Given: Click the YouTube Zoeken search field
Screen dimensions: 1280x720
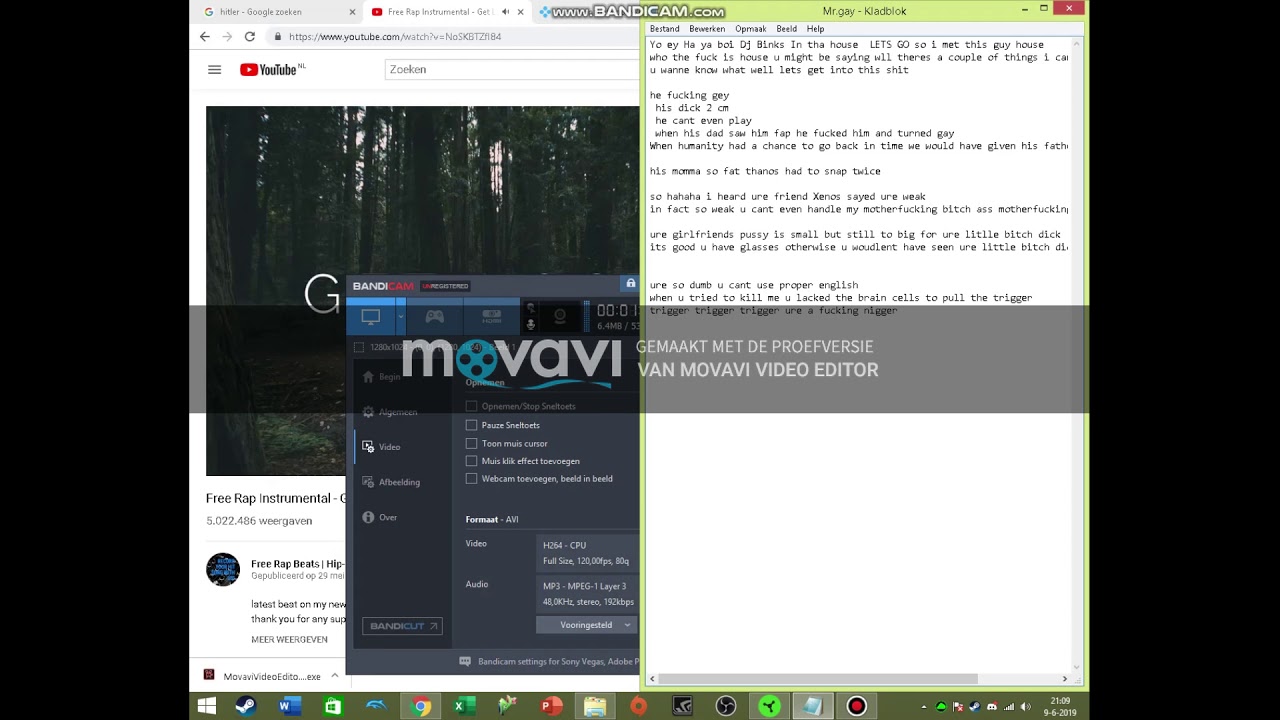Looking at the screenshot, I should [x=512, y=69].
